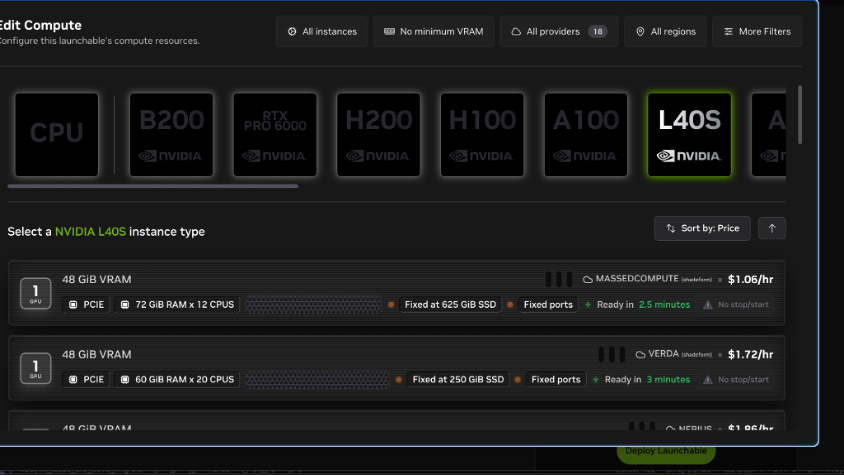Click the 1 GPU badge on VERDA row
The image size is (844, 476).
[36, 368]
